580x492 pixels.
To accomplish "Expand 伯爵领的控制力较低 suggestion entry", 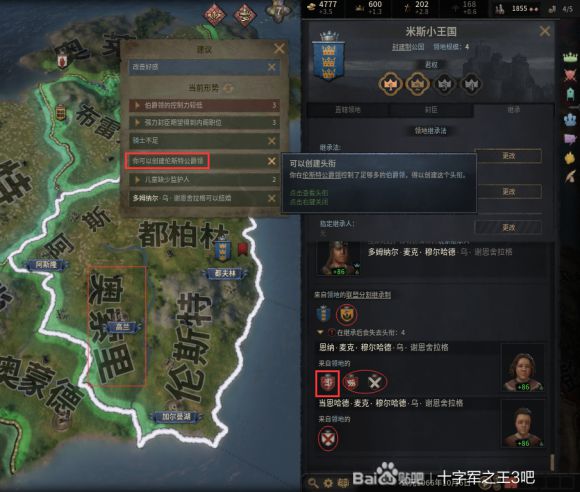I will point(204,105).
